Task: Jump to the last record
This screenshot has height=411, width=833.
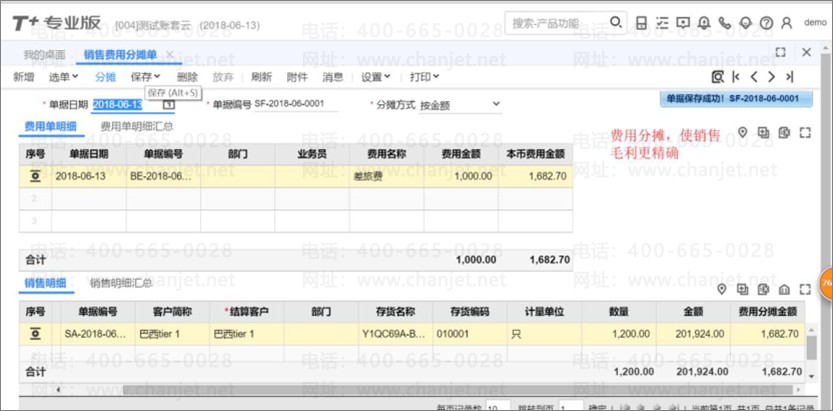Action: coord(789,77)
